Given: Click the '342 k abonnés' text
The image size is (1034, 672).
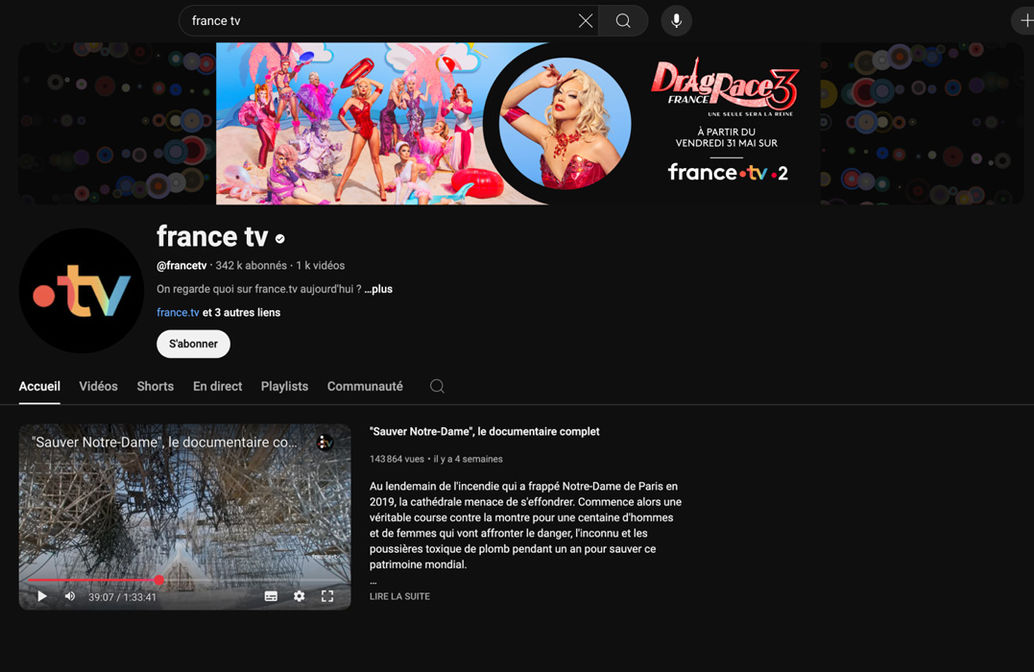Looking at the screenshot, I should [251, 266].
